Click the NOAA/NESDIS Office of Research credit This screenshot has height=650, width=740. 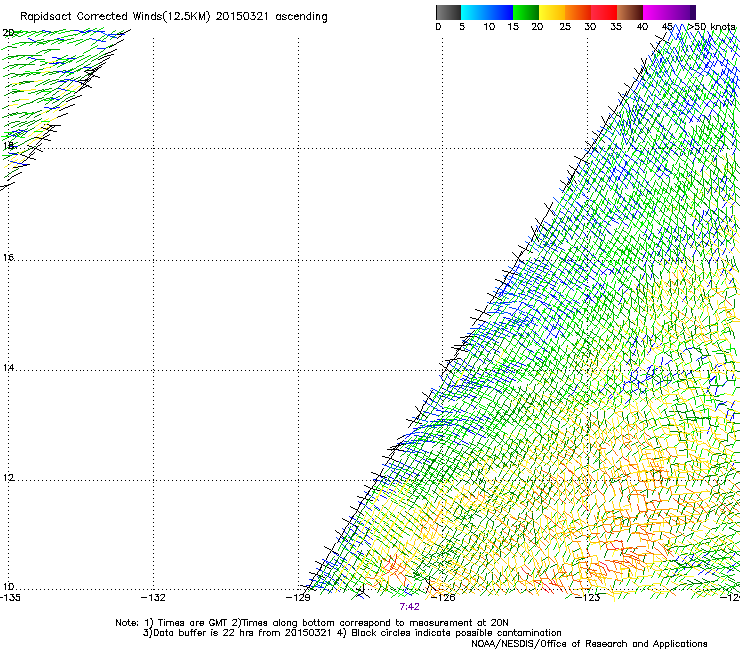click(x=589, y=644)
